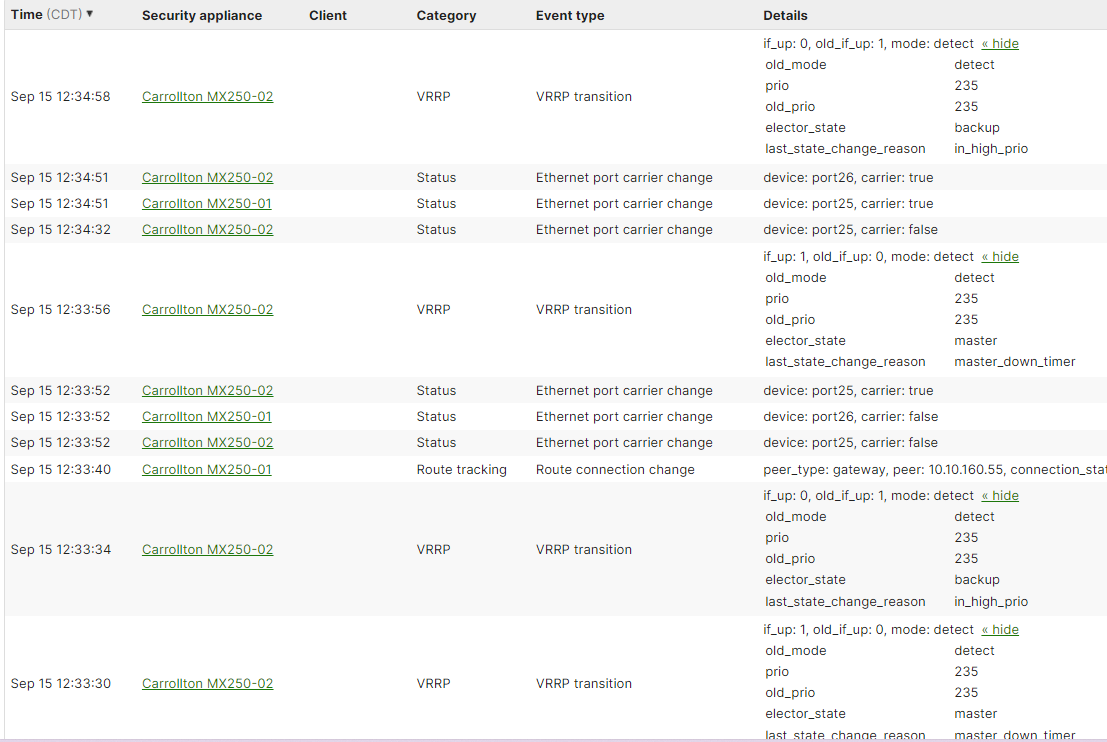Open Carrollton MX250-02 in the 12:33:34 VRRP row
Image resolution: width=1107 pixels, height=742 pixels.
[x=207, y=549]
